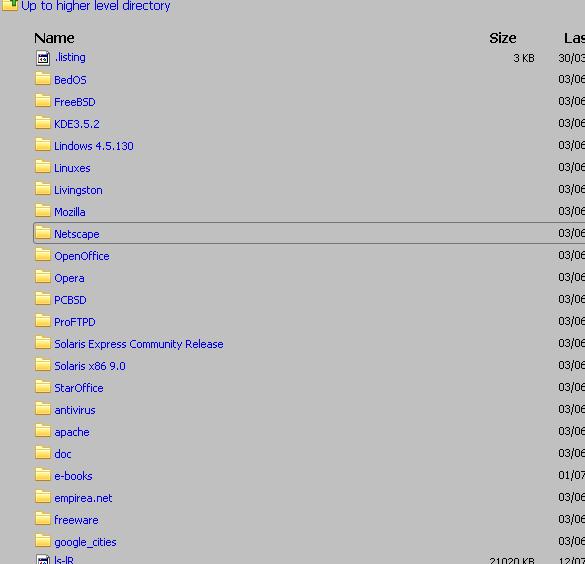Click the freeware folder icon
585x564 pixels.
tap(43, 519)
